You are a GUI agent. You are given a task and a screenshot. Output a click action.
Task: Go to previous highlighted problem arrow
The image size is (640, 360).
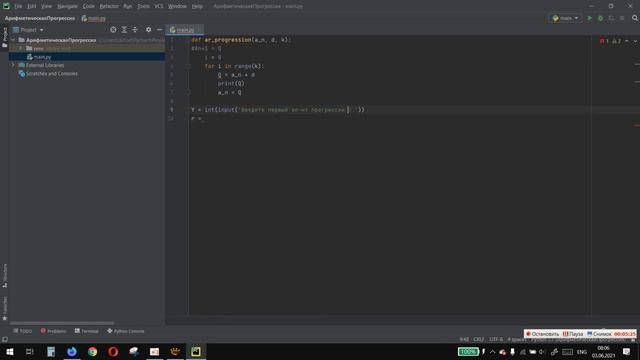[x=627, y=41]
